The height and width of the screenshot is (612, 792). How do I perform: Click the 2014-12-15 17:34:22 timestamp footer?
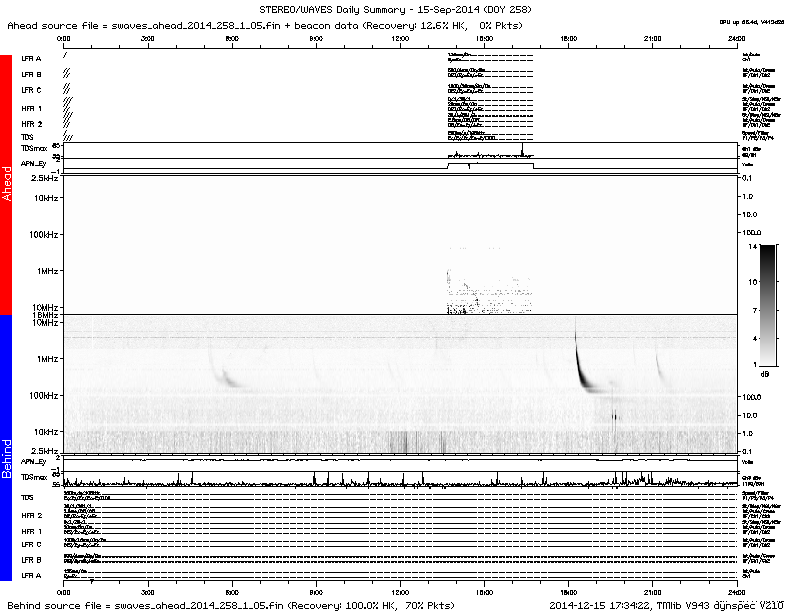[x=667, y=605]
